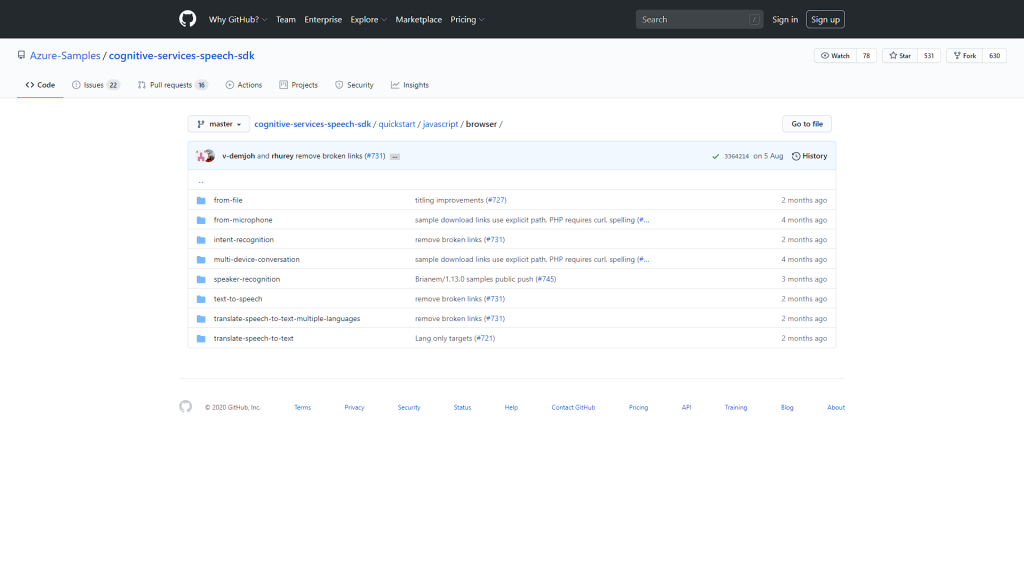Open the Status footer link
The height and width of the screenshot is (576, 1024).
coord(462,408)
